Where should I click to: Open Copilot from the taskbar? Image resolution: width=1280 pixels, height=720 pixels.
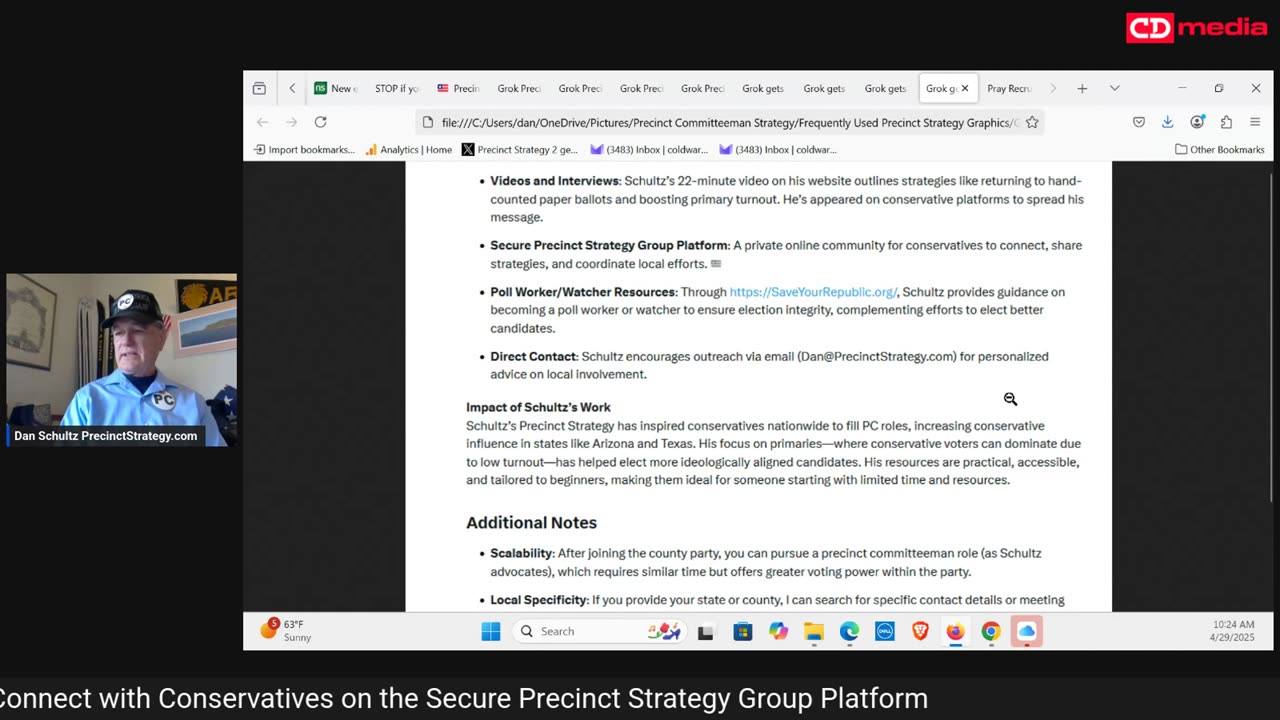[778, 631]
